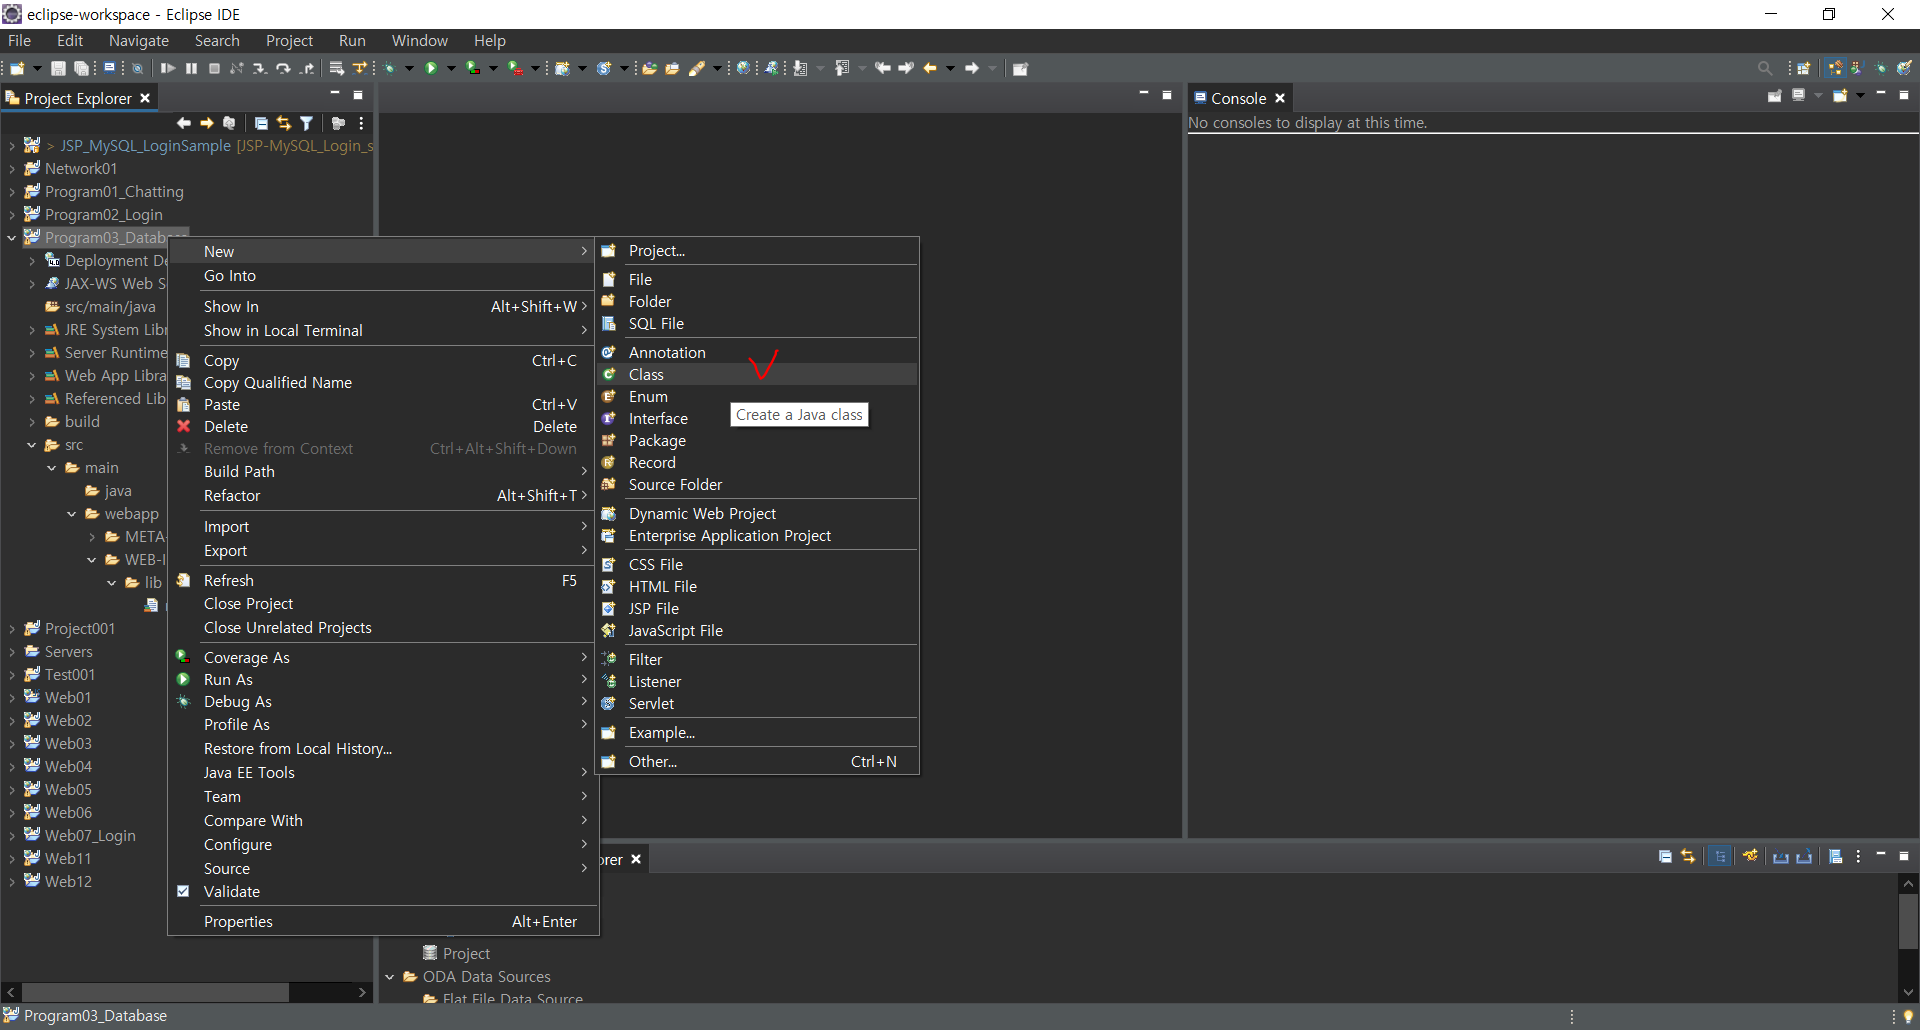Click the Last Edit Location icon
Screen dimensions: 1920x1030
883,69
